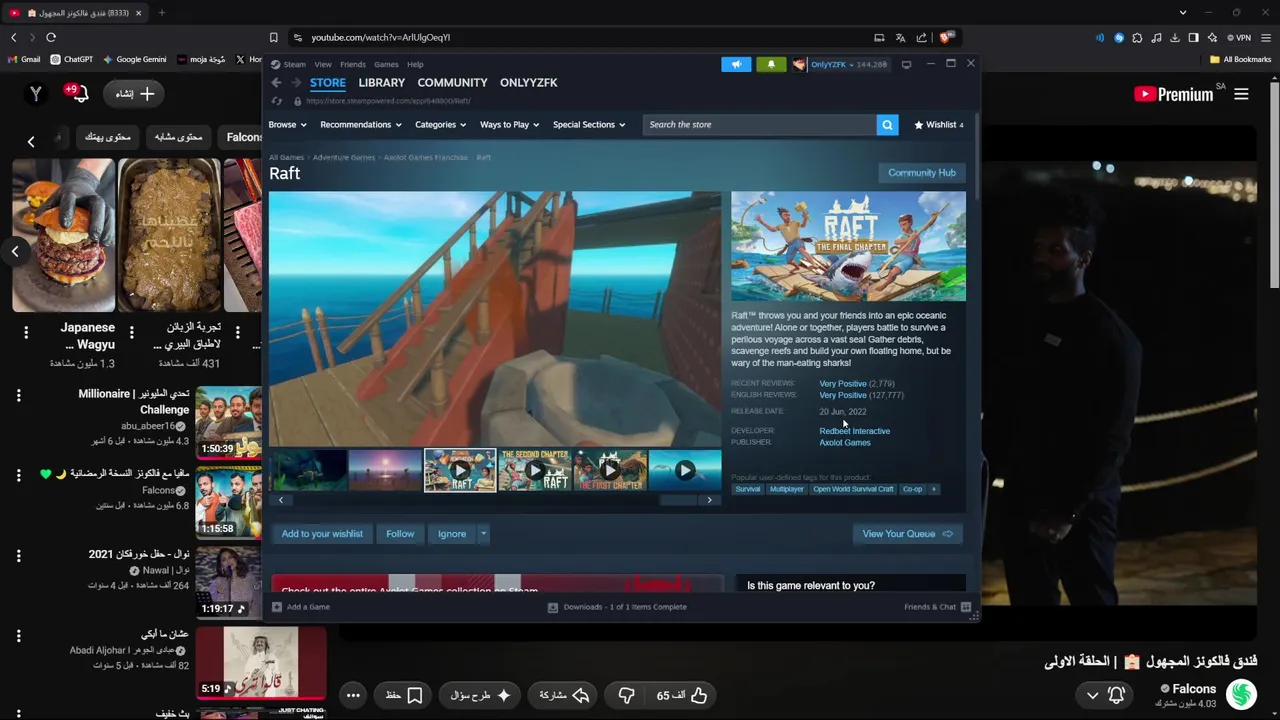Expand the Special Sections dropdown
1280x720 pixels.
(589, 125)
